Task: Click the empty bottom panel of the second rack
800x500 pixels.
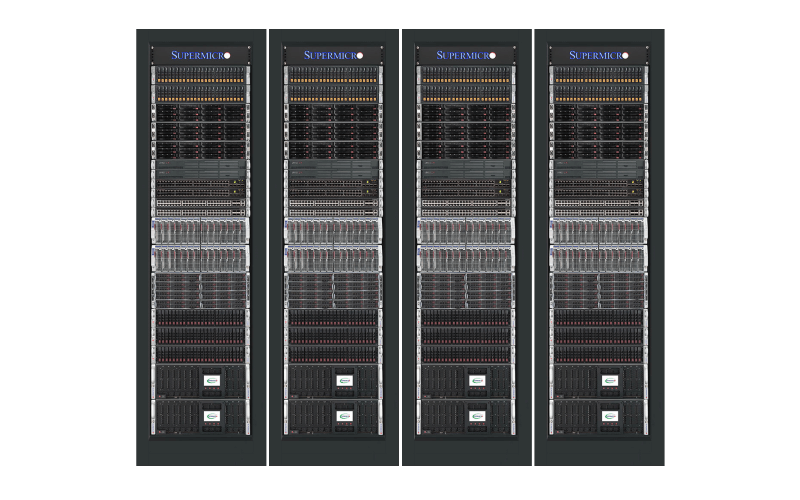Action: (x=333, y=450)
